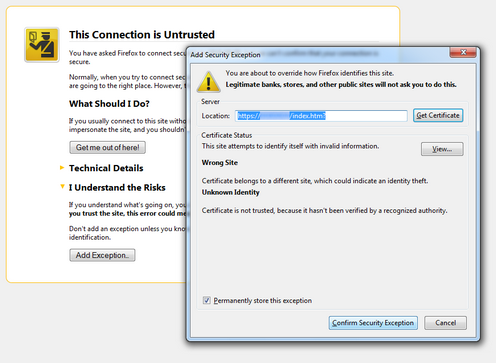
Task: Click the What Should I Do? heading
Action: (x=109, y=104)
